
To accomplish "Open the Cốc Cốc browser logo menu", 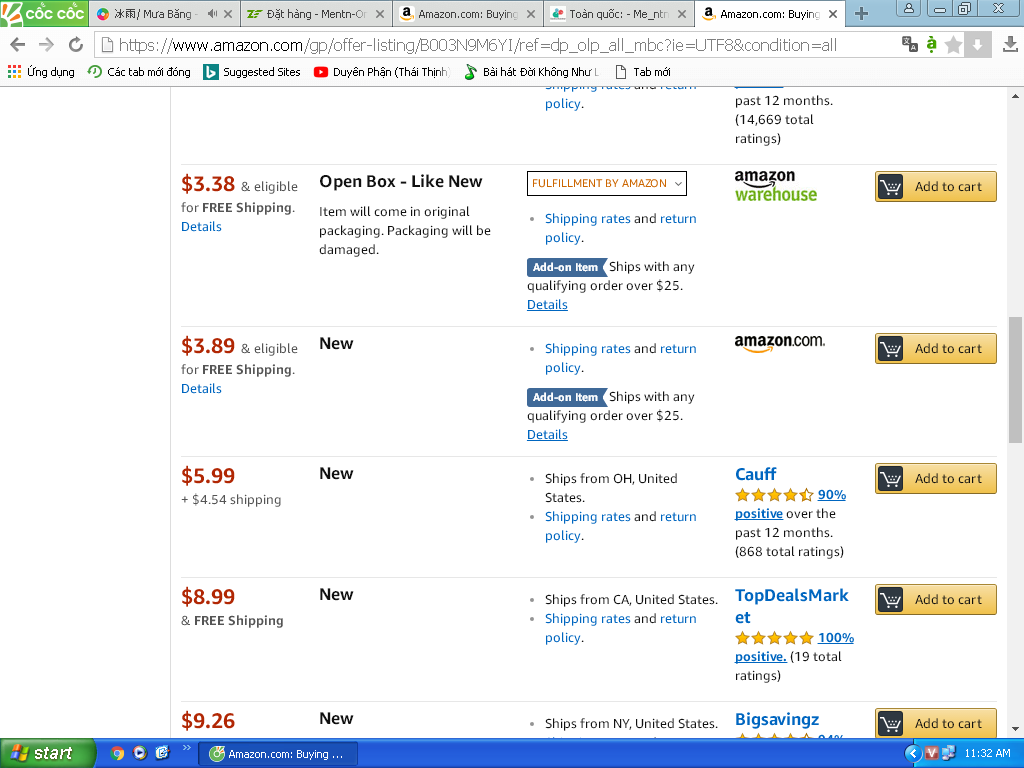I will tap(43, 13).
